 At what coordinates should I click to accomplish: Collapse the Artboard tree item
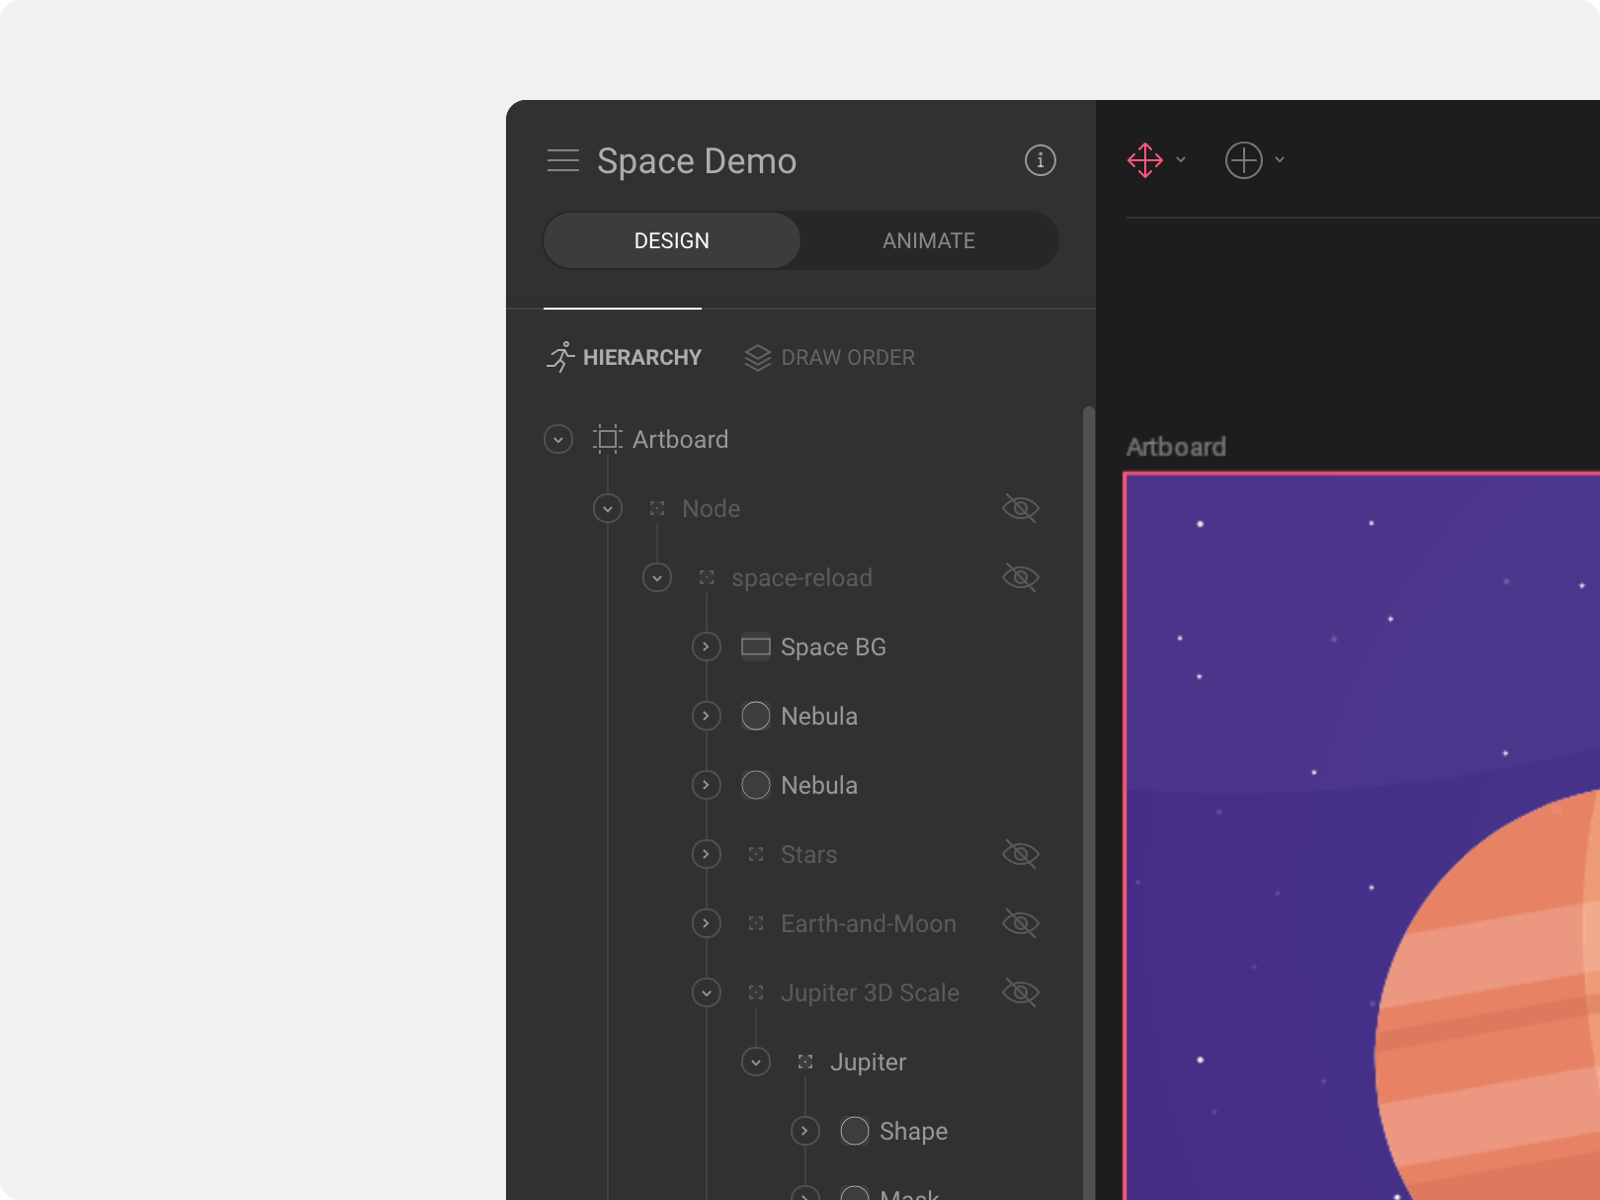[558, 439]
